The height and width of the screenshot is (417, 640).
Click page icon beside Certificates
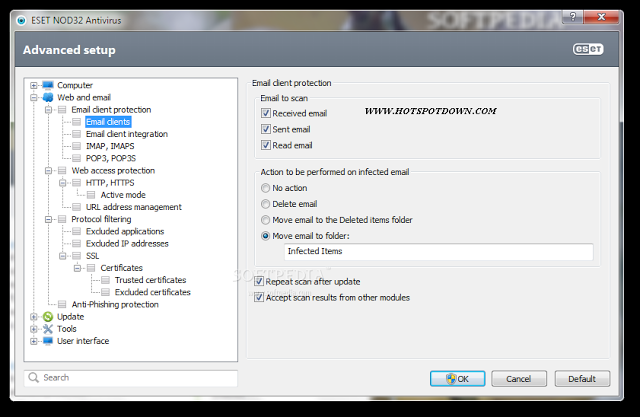(x=91, y=268)
